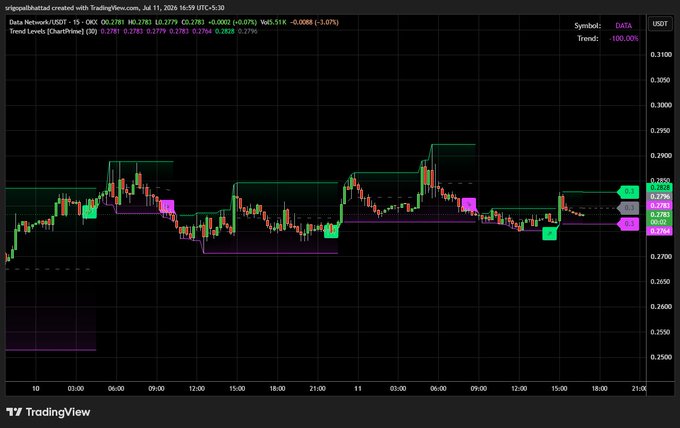This screenshot has height=428, width=680.
Task: Click the orange -0.0088 (-3.07%) change value
Action: click(314, 22)
